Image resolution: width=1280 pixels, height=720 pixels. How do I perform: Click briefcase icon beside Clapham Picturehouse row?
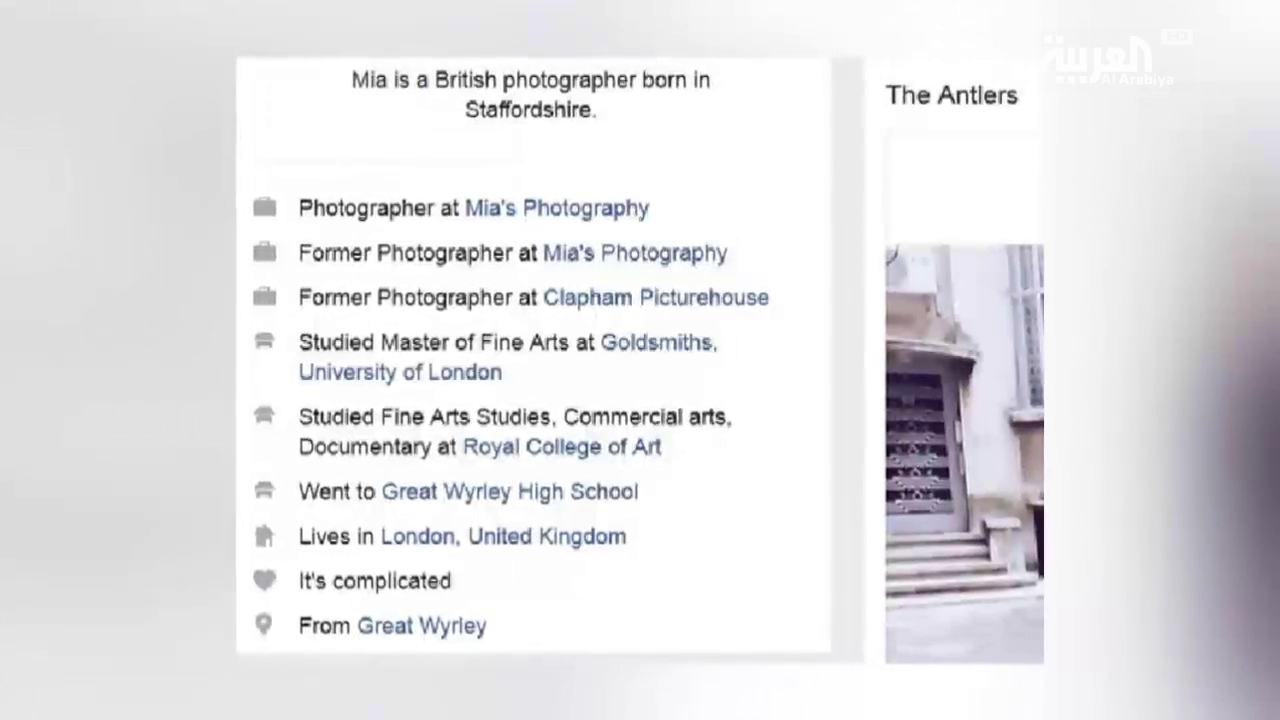click(x=264, y=296)
